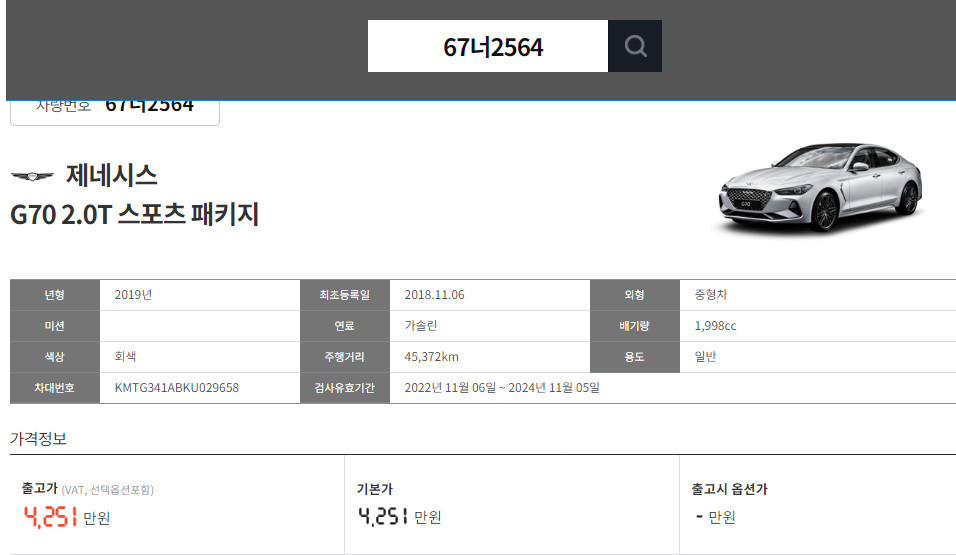Click the brand name 제네시스

[x=112, y=176]
